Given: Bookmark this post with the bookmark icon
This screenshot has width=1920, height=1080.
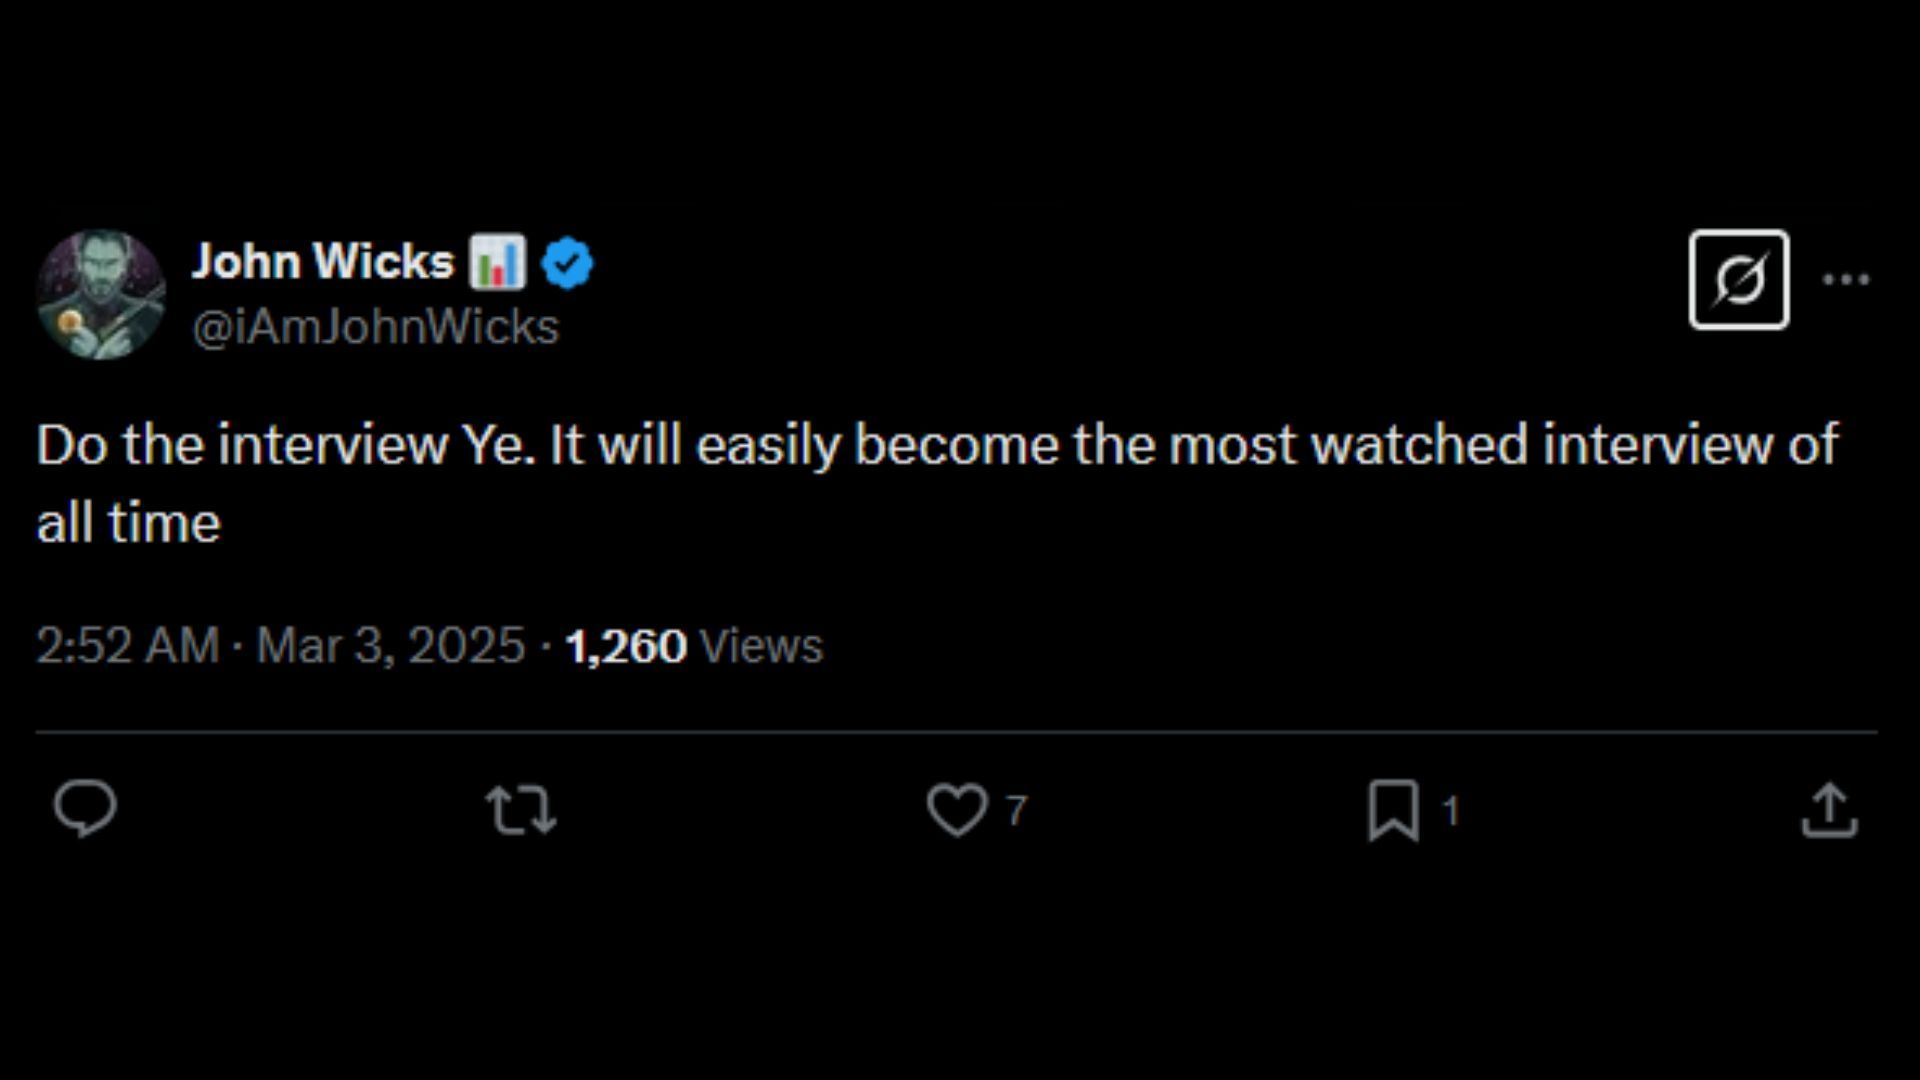Looking at the screenshot, I should 1393,809.
